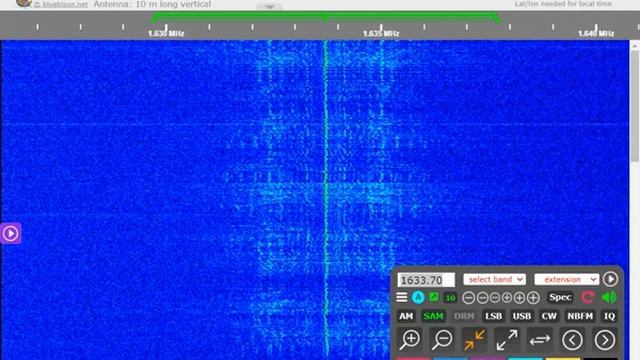
Task: Zoom in with the magnifier plus icon
Action: coord(410,340)
